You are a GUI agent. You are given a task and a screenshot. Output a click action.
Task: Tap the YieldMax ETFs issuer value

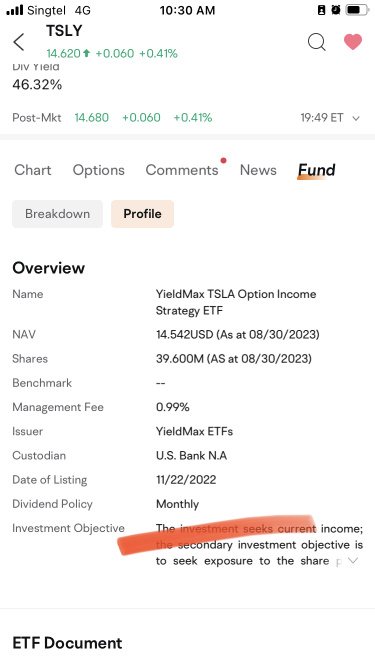click(x=194, y=431)
